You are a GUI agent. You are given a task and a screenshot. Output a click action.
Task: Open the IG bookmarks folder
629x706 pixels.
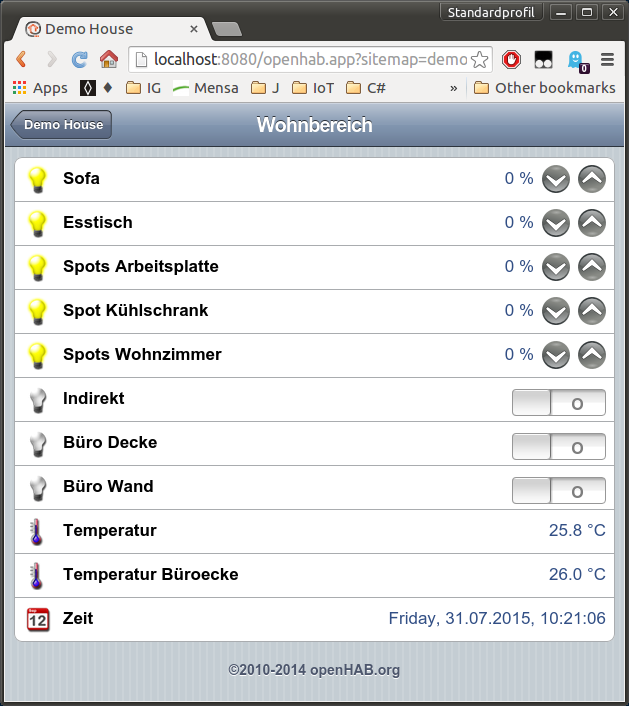pyautogui.click(x=144, y=88)
